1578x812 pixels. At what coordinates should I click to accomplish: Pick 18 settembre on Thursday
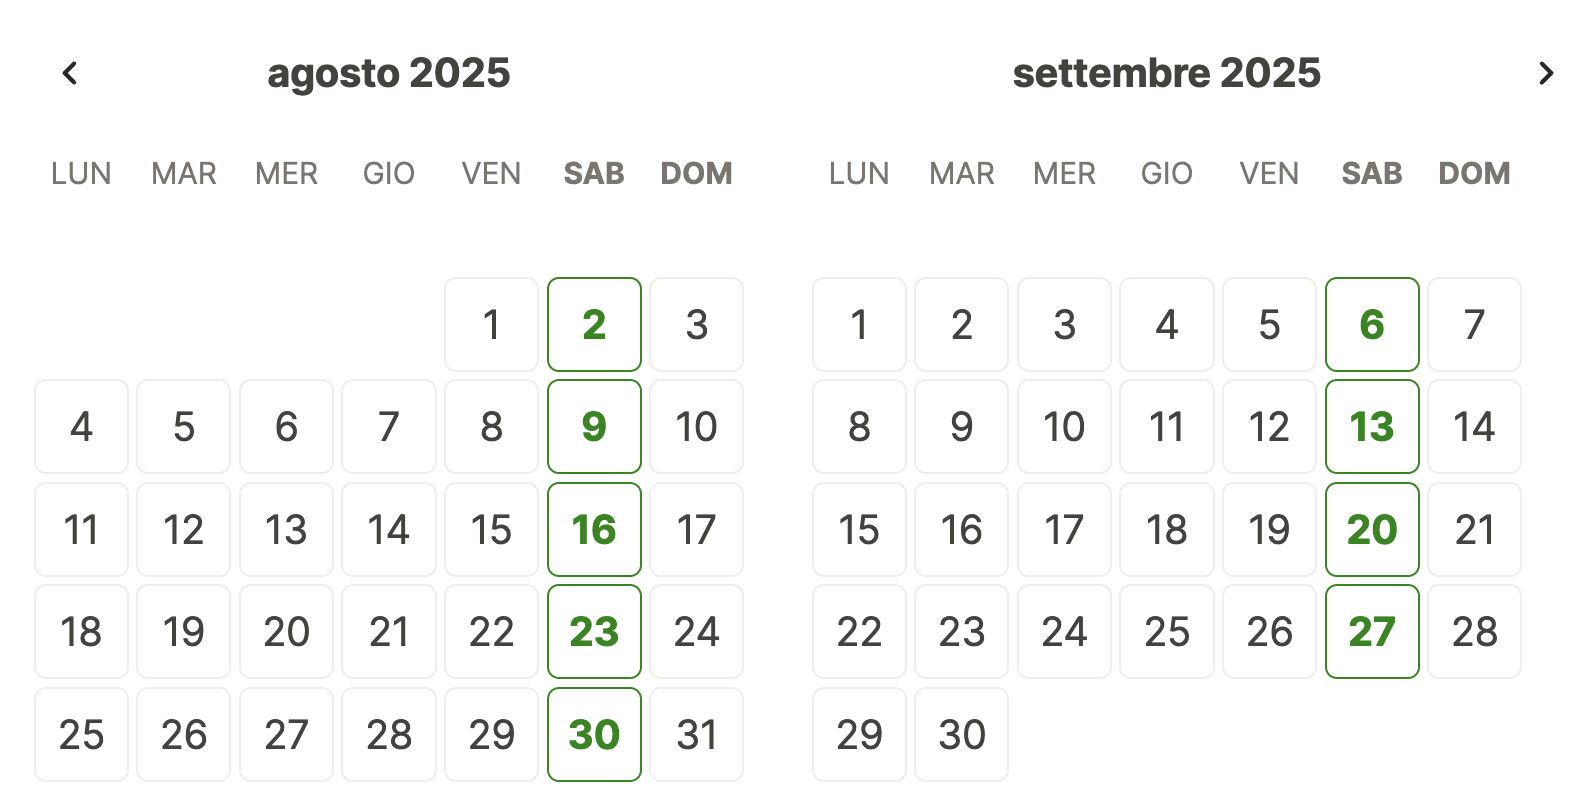click(x=1167, y=529)
